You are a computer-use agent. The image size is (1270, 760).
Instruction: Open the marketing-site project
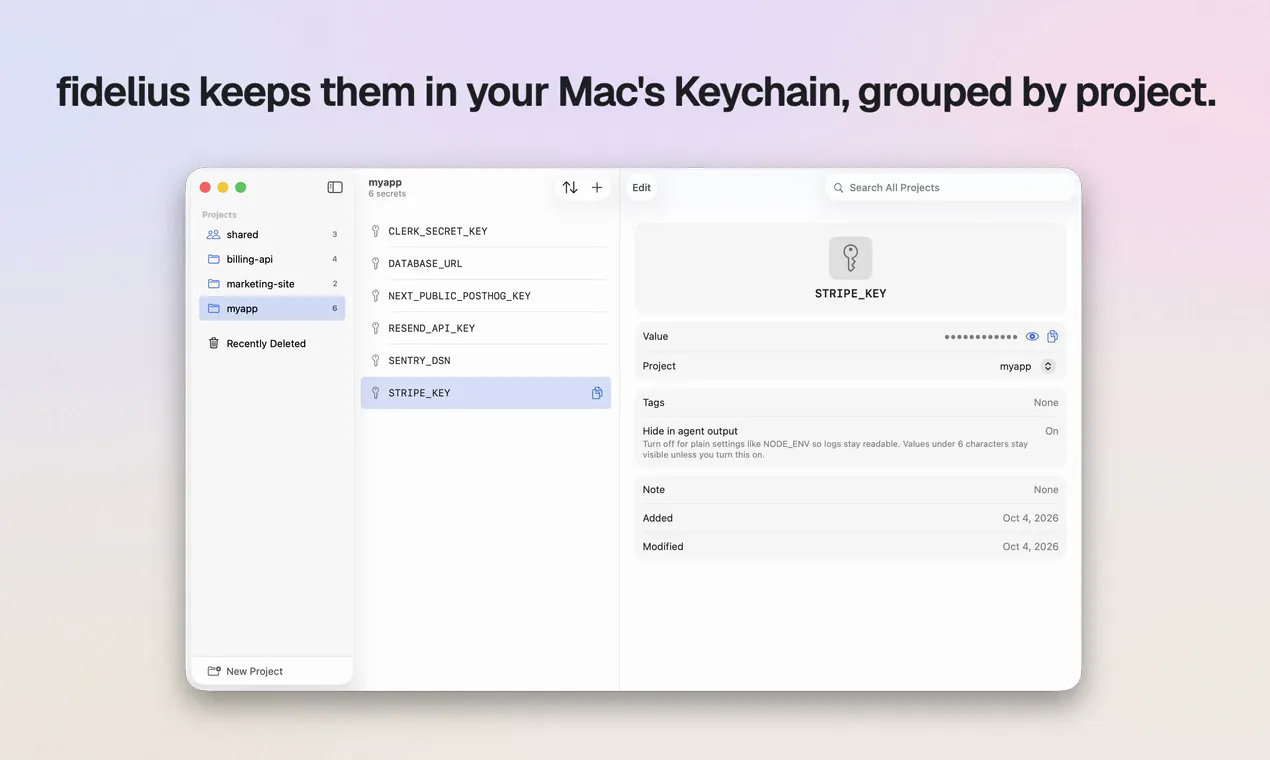[x=272, y=284]
